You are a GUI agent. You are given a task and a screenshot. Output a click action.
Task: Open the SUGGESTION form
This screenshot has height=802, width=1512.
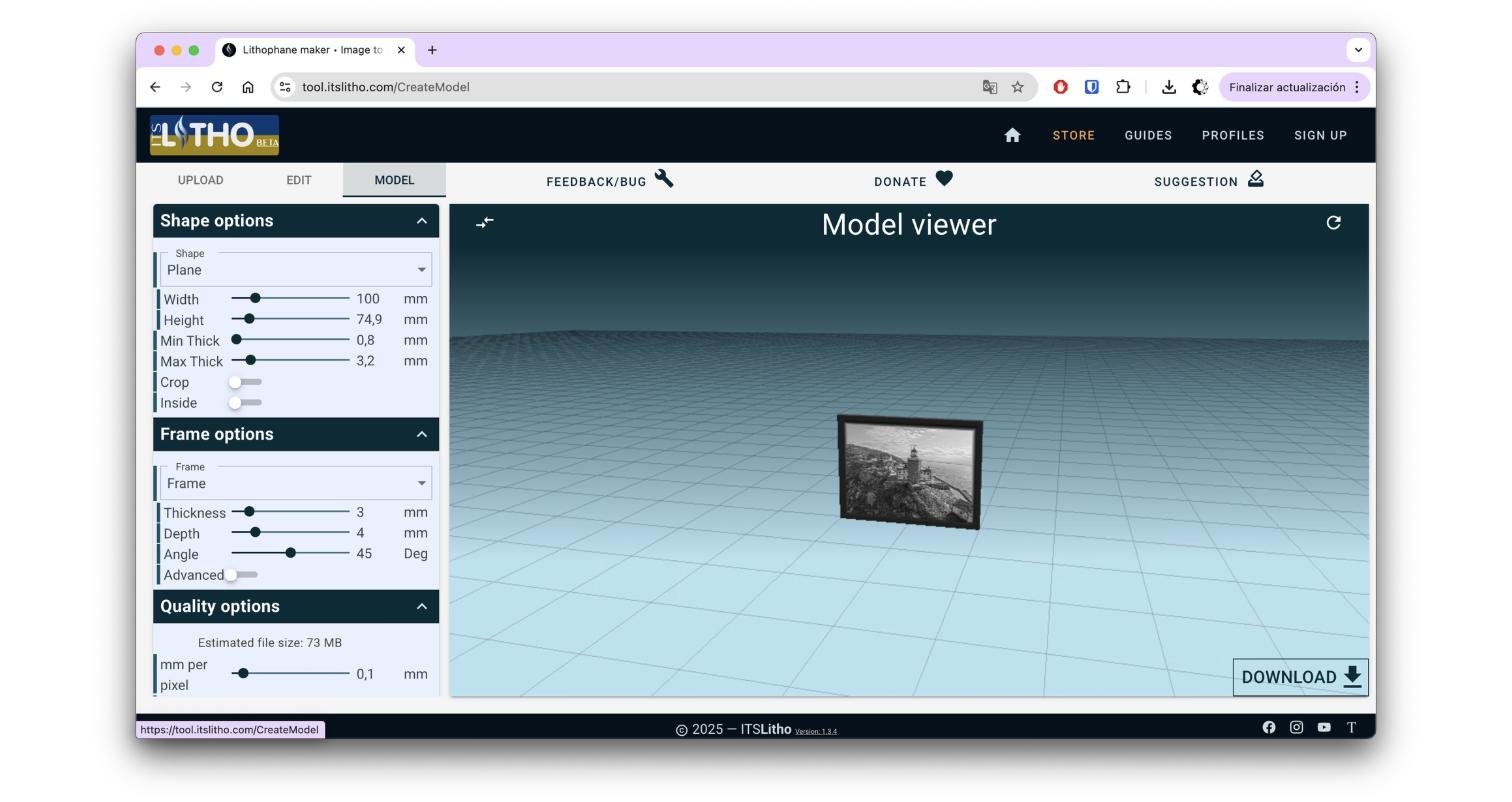coord(1209,180)
